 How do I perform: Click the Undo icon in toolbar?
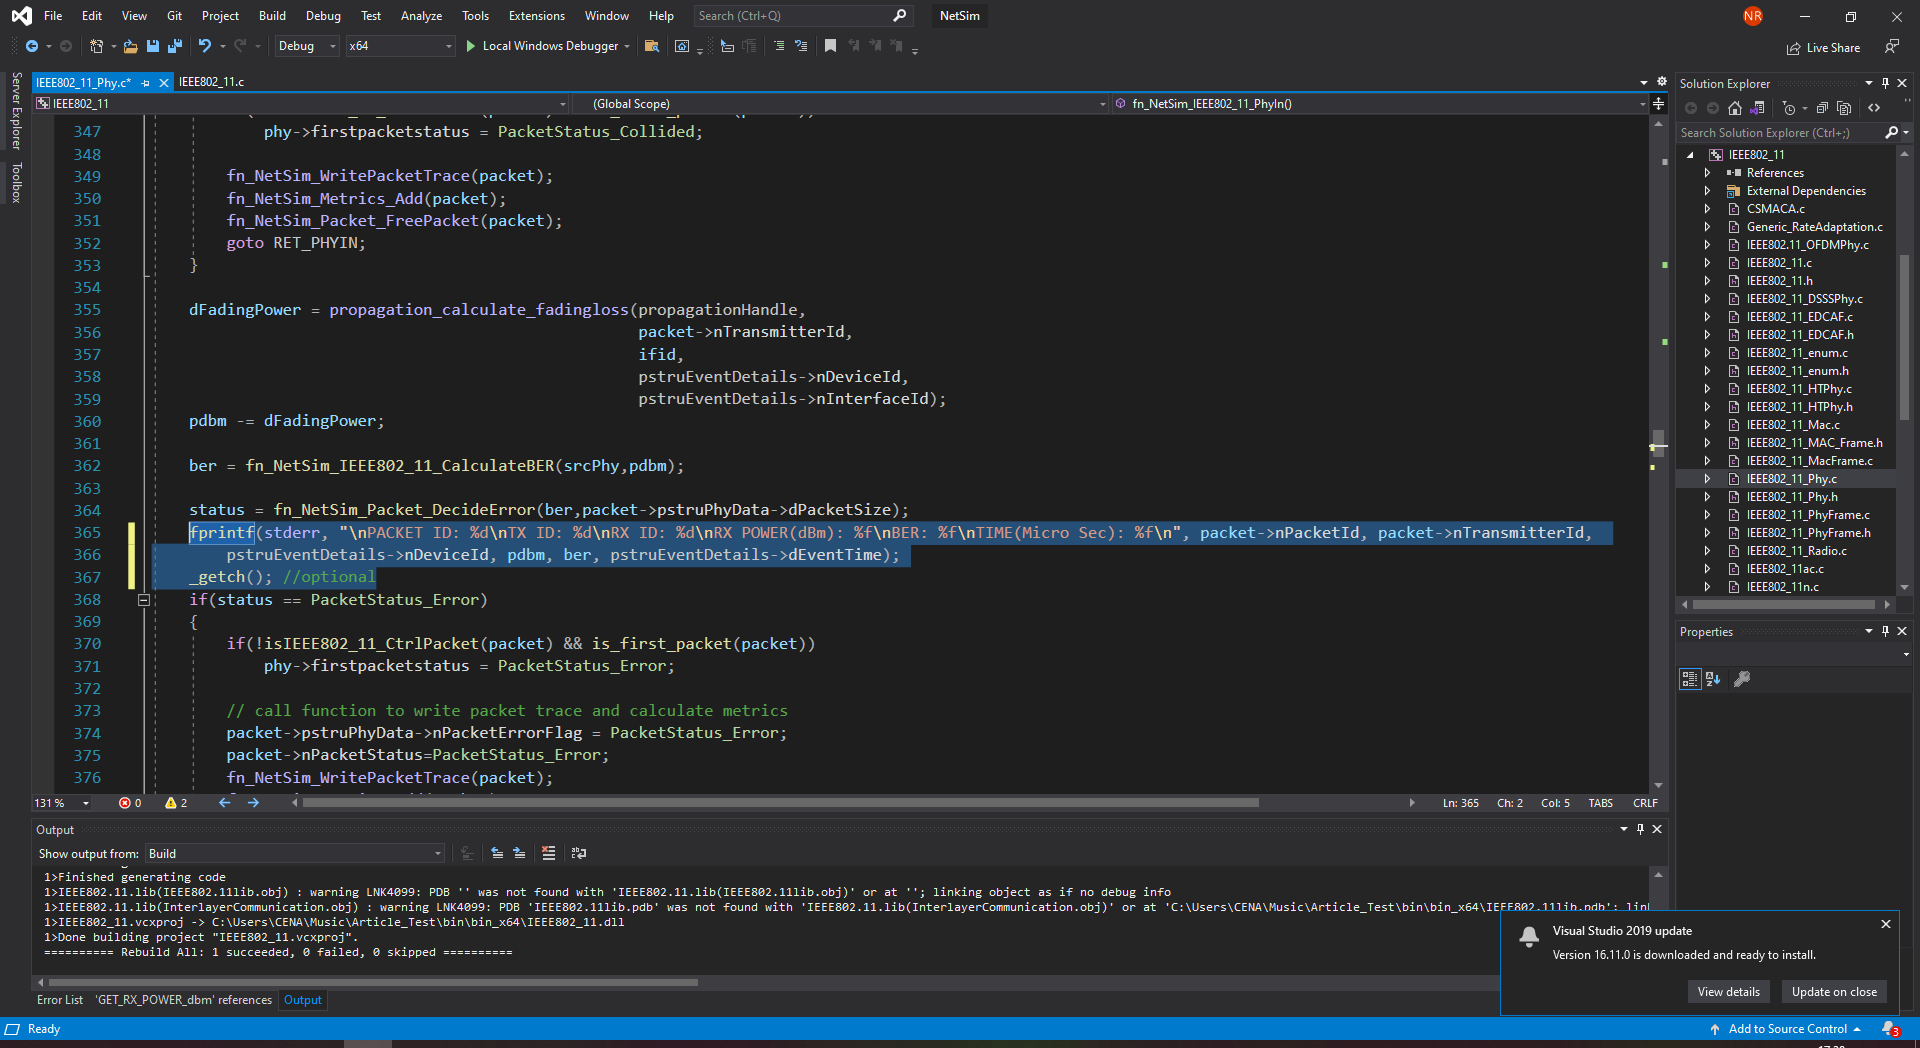pos(204,46)
